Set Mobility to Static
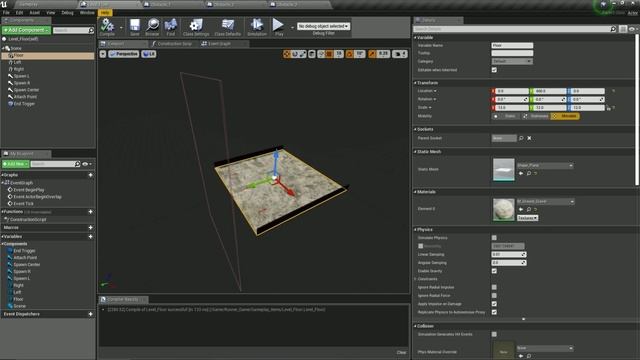Image resolution: width=640 pixels, height=360 pixels. point(506,116)
